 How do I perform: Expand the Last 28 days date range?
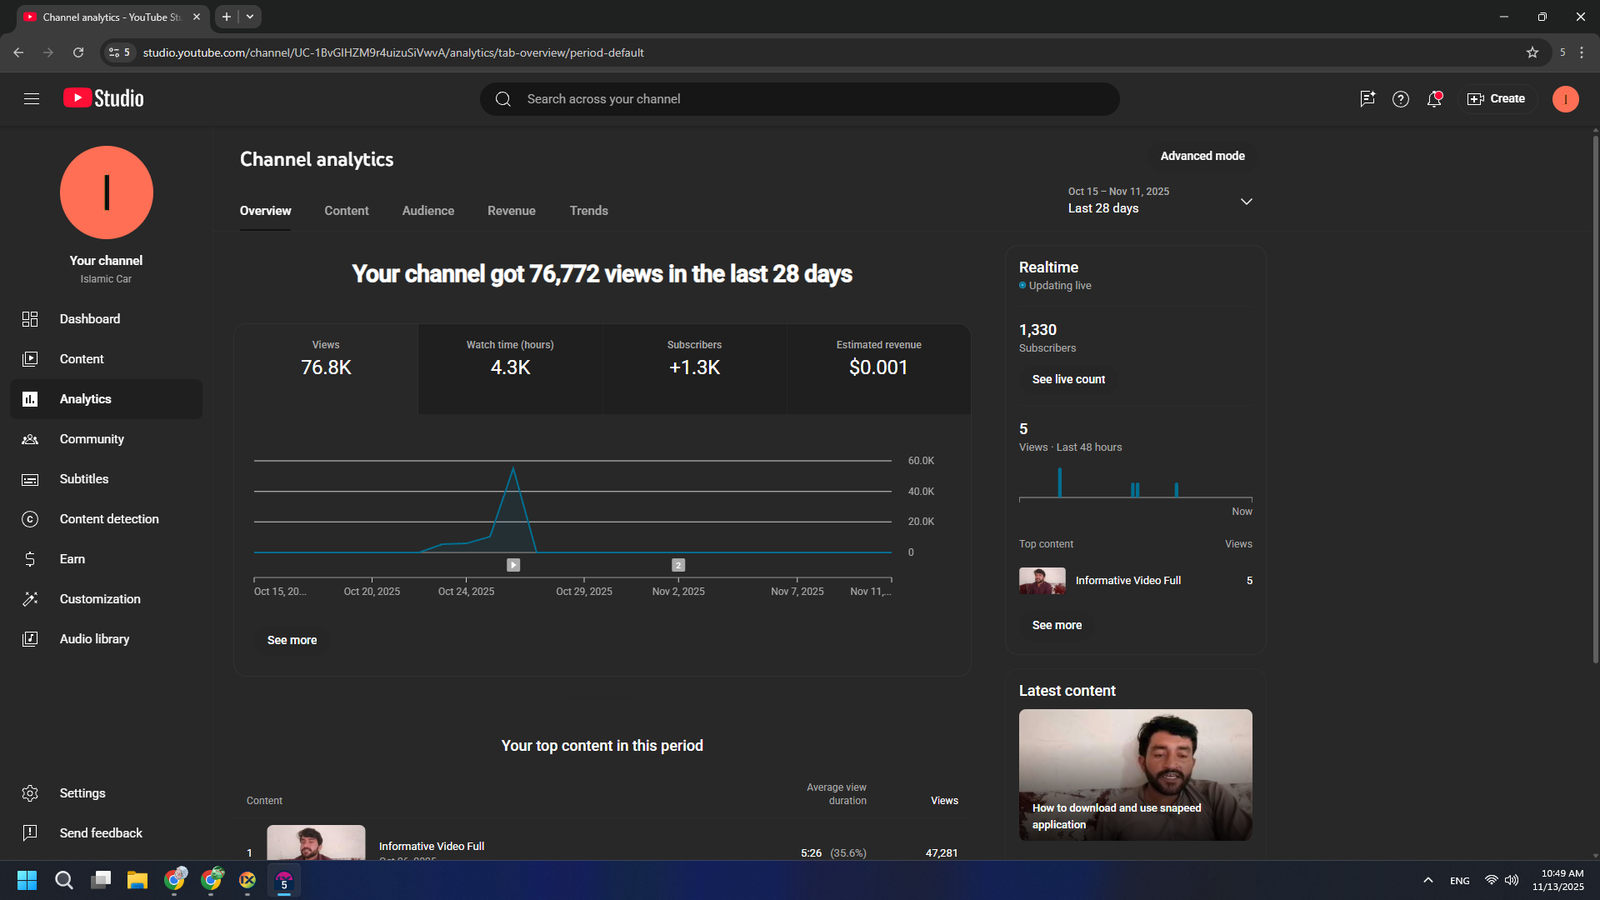[x=1246, y=201]
